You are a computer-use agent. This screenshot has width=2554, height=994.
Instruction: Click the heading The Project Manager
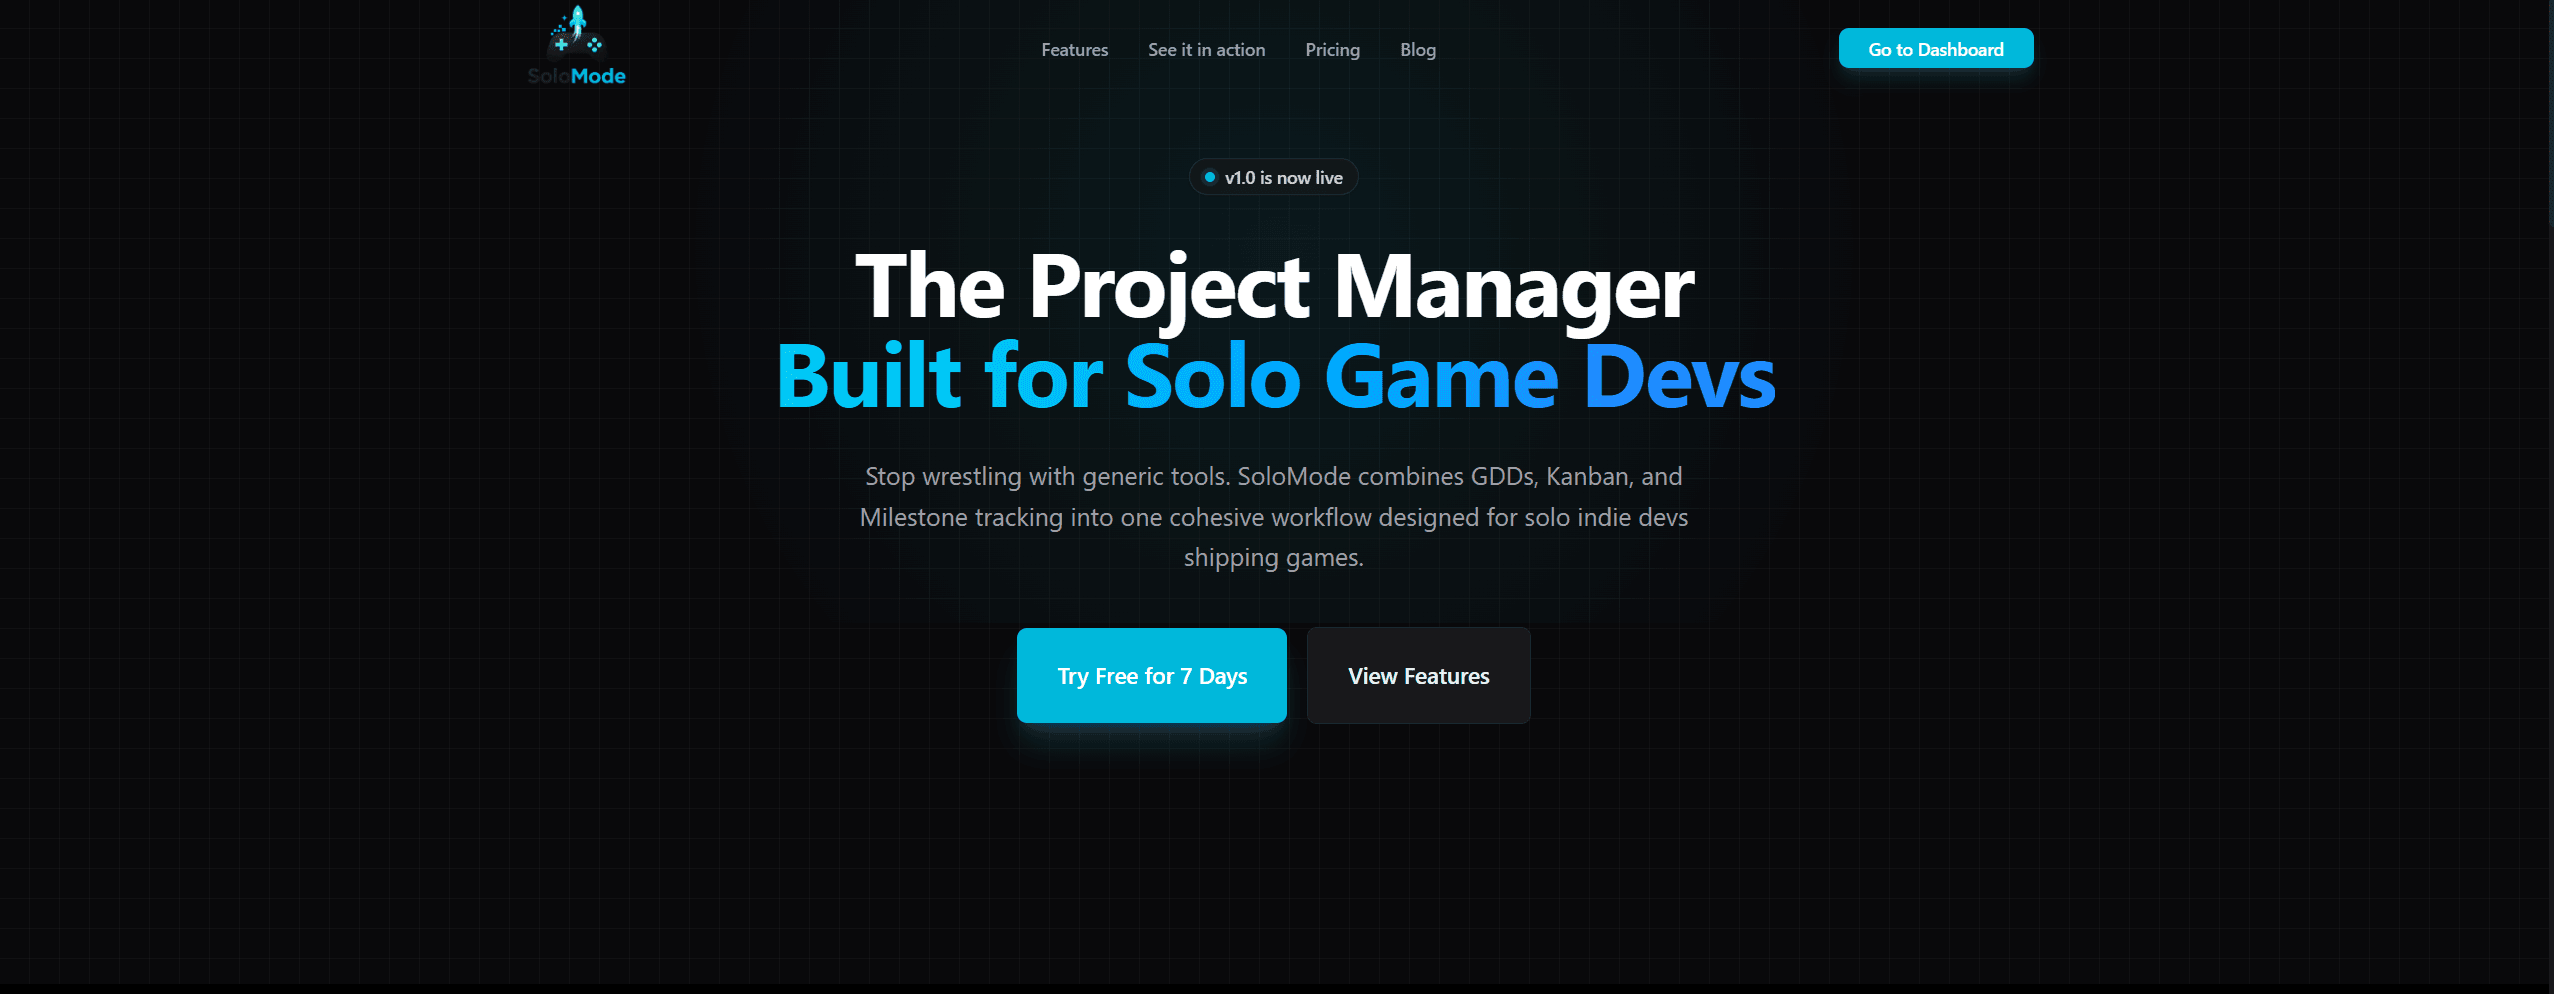click(1275, 287)
